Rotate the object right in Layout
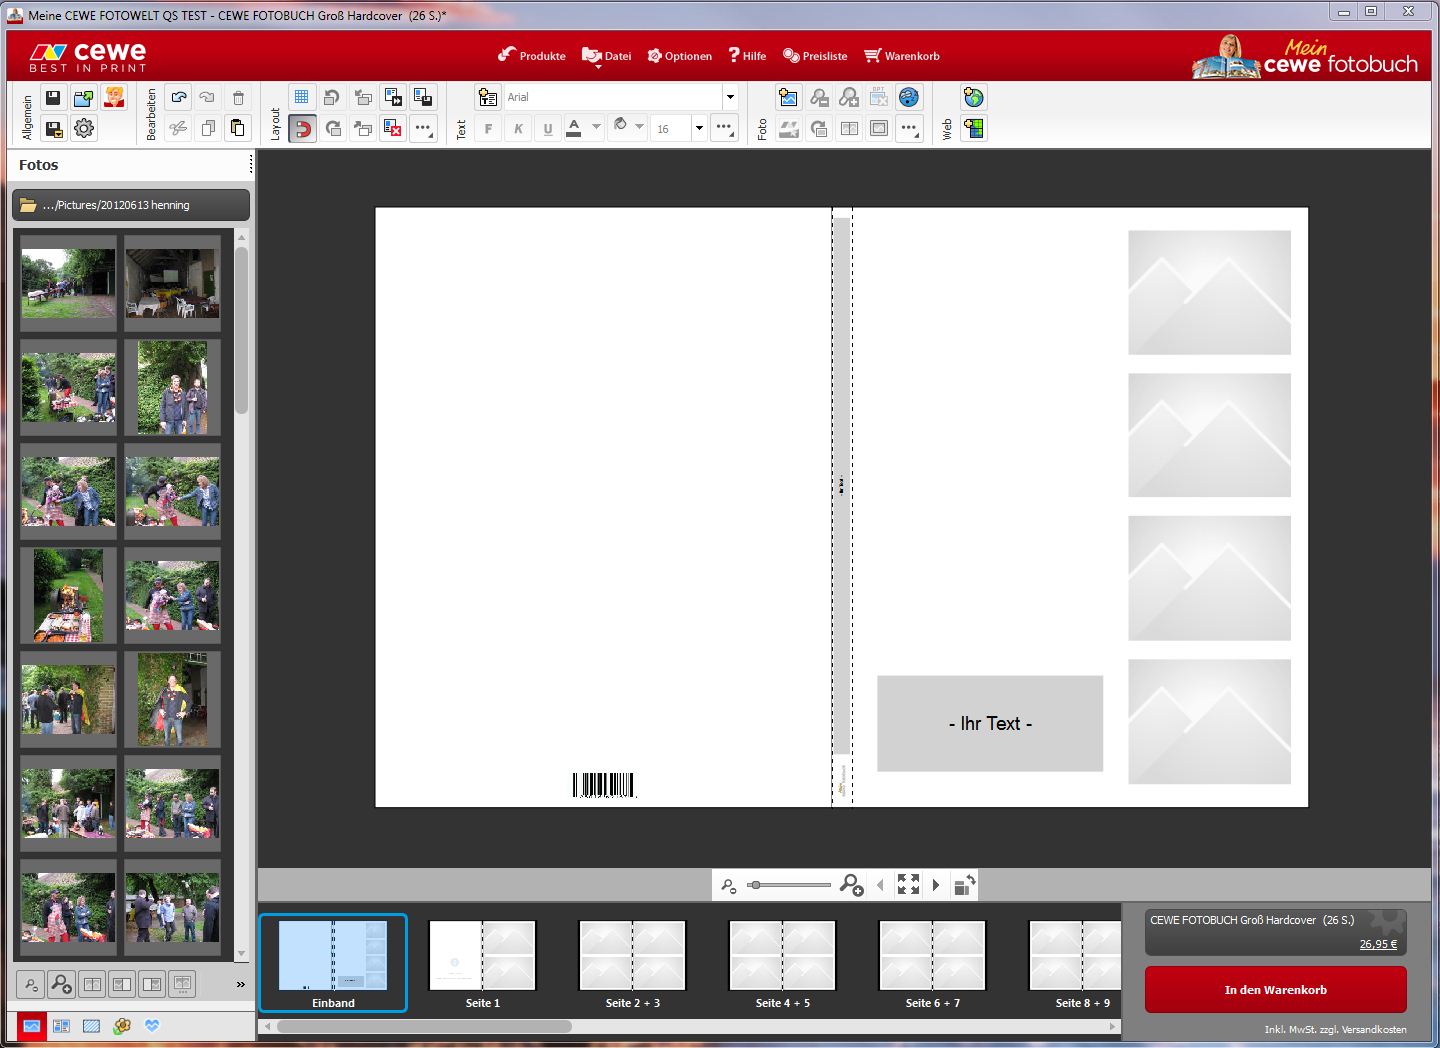Viewport: 1440px width, 1048px height. click(x=332, y=128)
